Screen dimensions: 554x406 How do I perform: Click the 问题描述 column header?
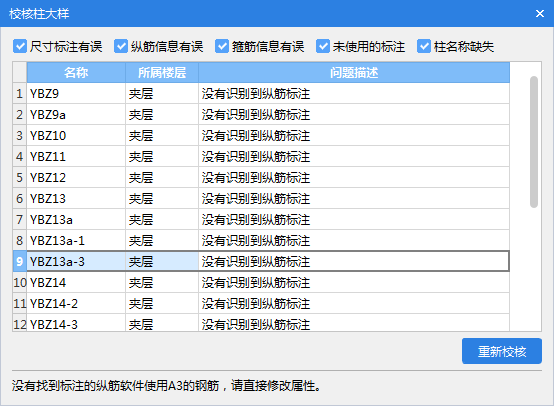(x=354, y=72)
